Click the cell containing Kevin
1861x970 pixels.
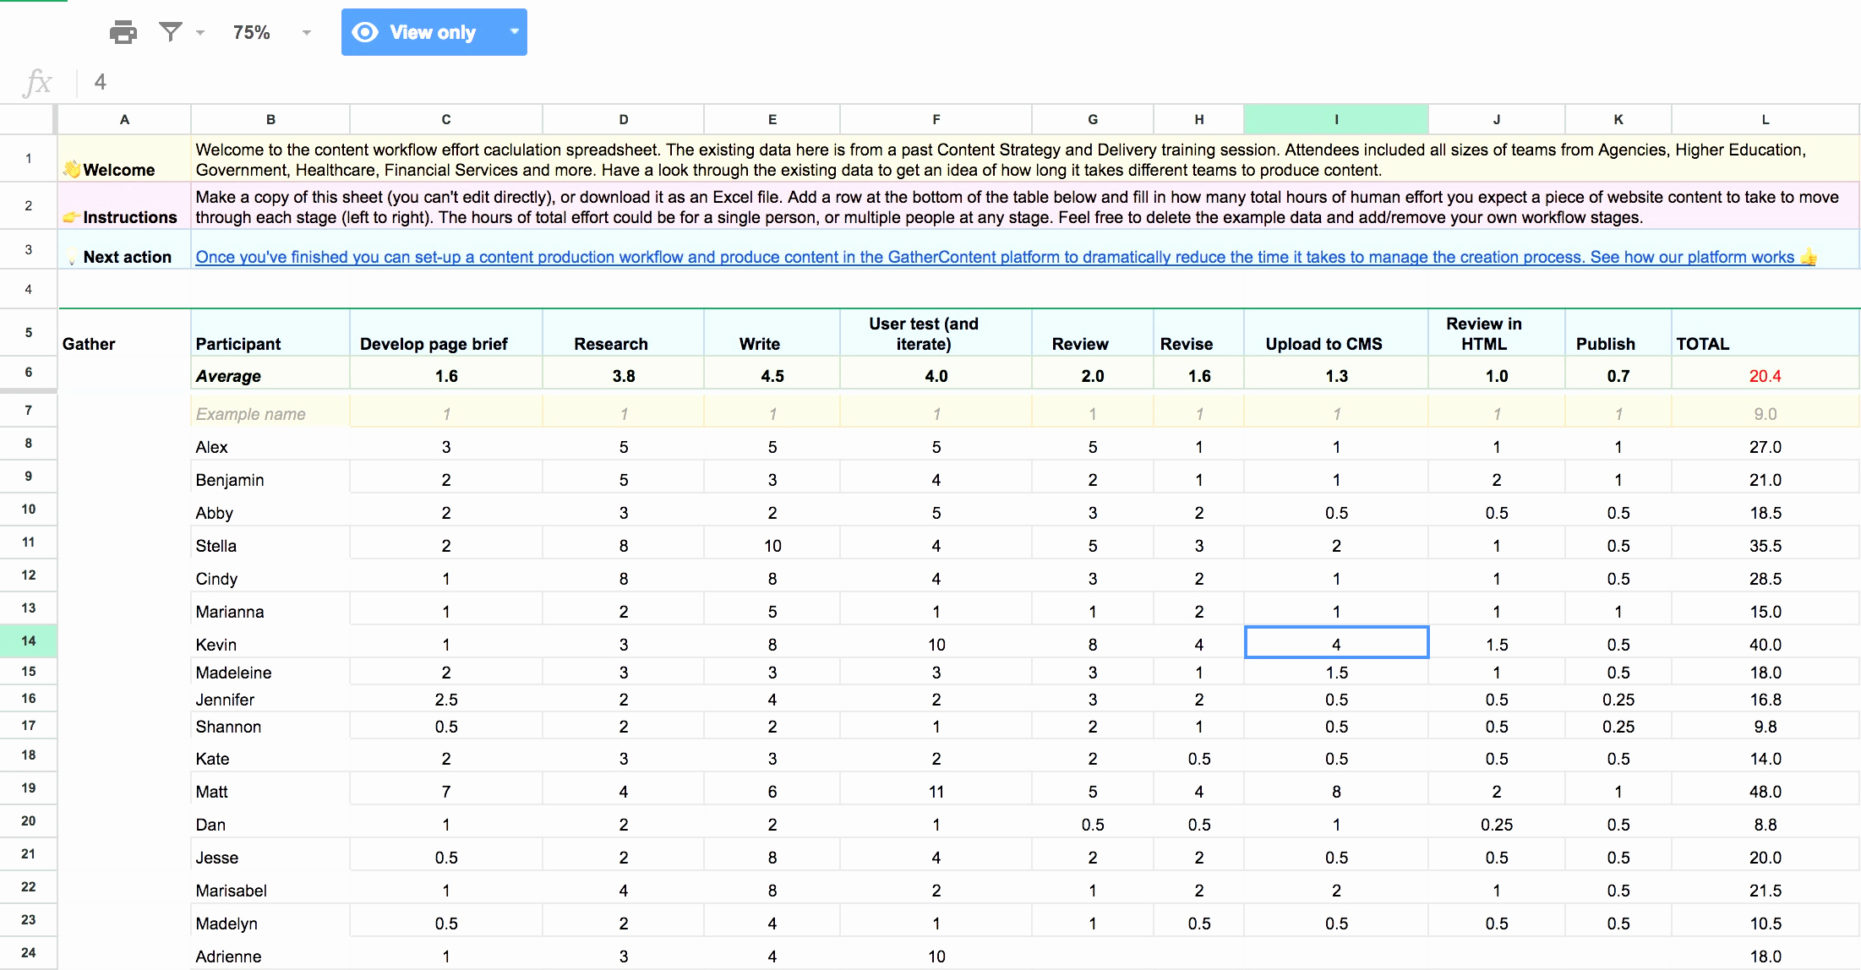pyautogui.click(x=215, y=644)
